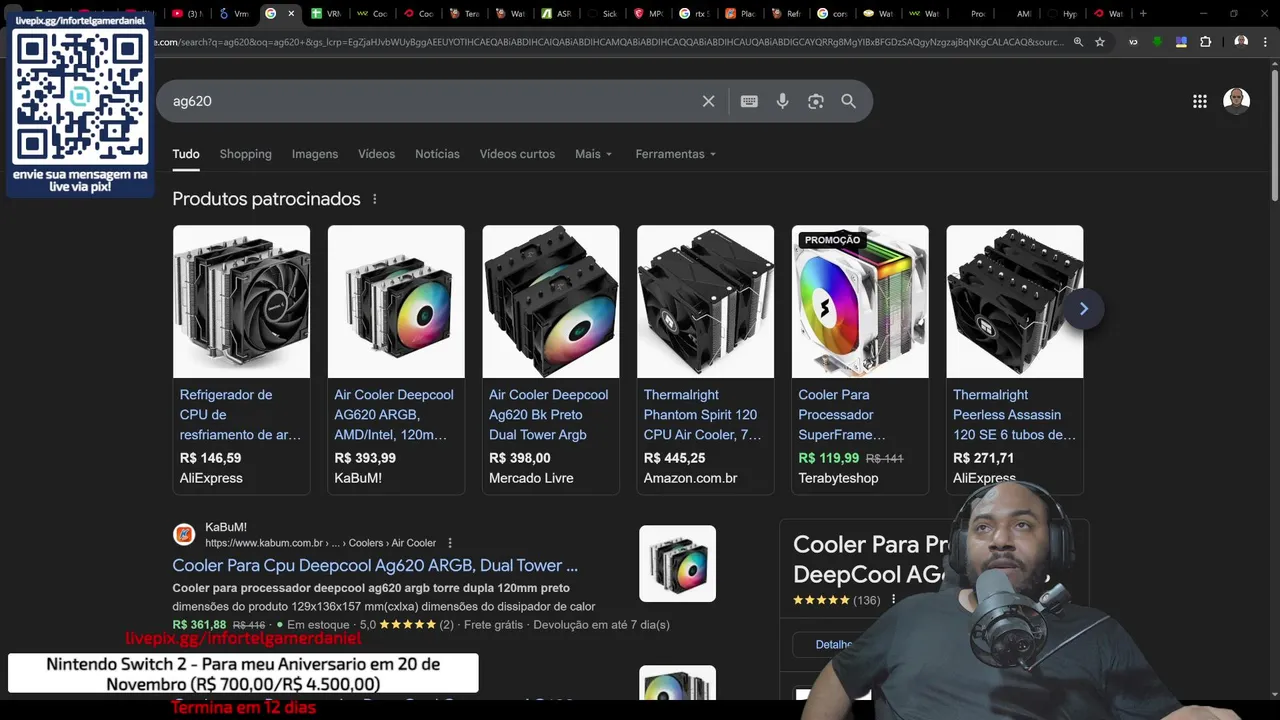
Task: Close the active Google search tab
Action: click(x=291, y=13)
